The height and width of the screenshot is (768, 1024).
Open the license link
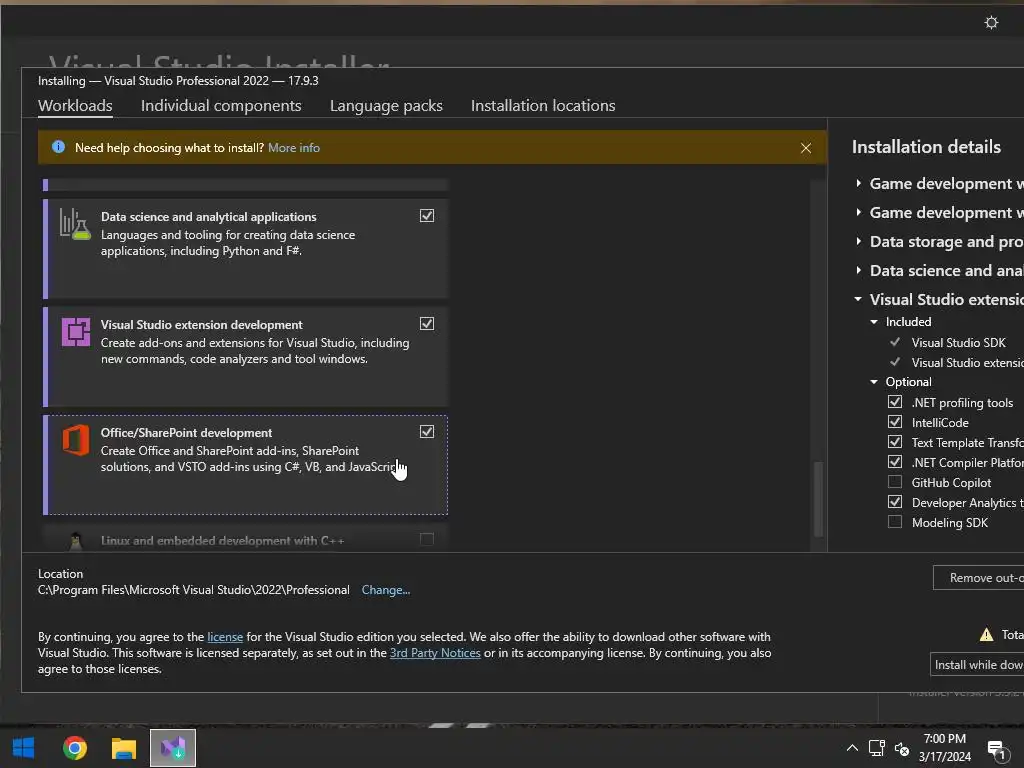[x=225, y=637]
